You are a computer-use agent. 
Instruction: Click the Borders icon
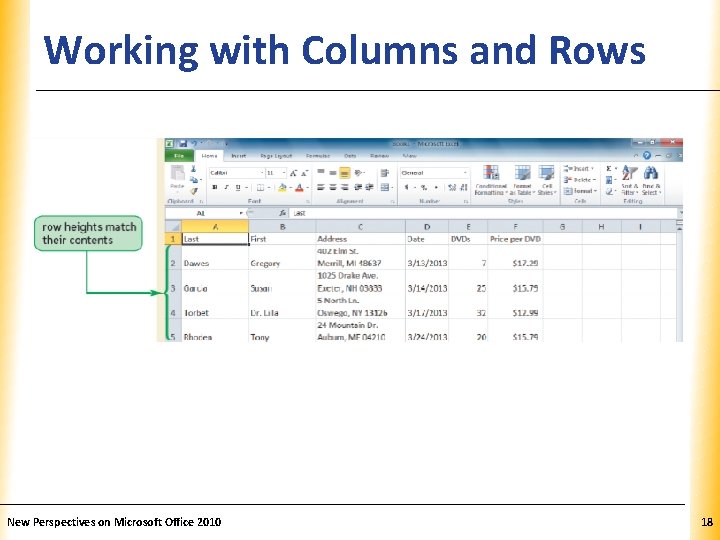point(260,187)
